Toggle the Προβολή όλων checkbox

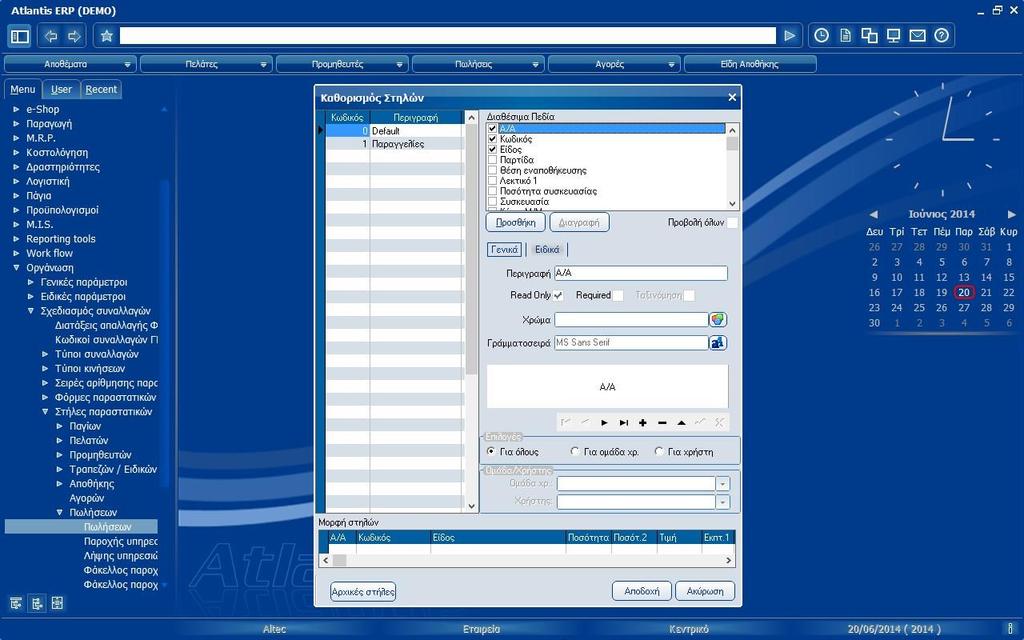tap(732, 223)
